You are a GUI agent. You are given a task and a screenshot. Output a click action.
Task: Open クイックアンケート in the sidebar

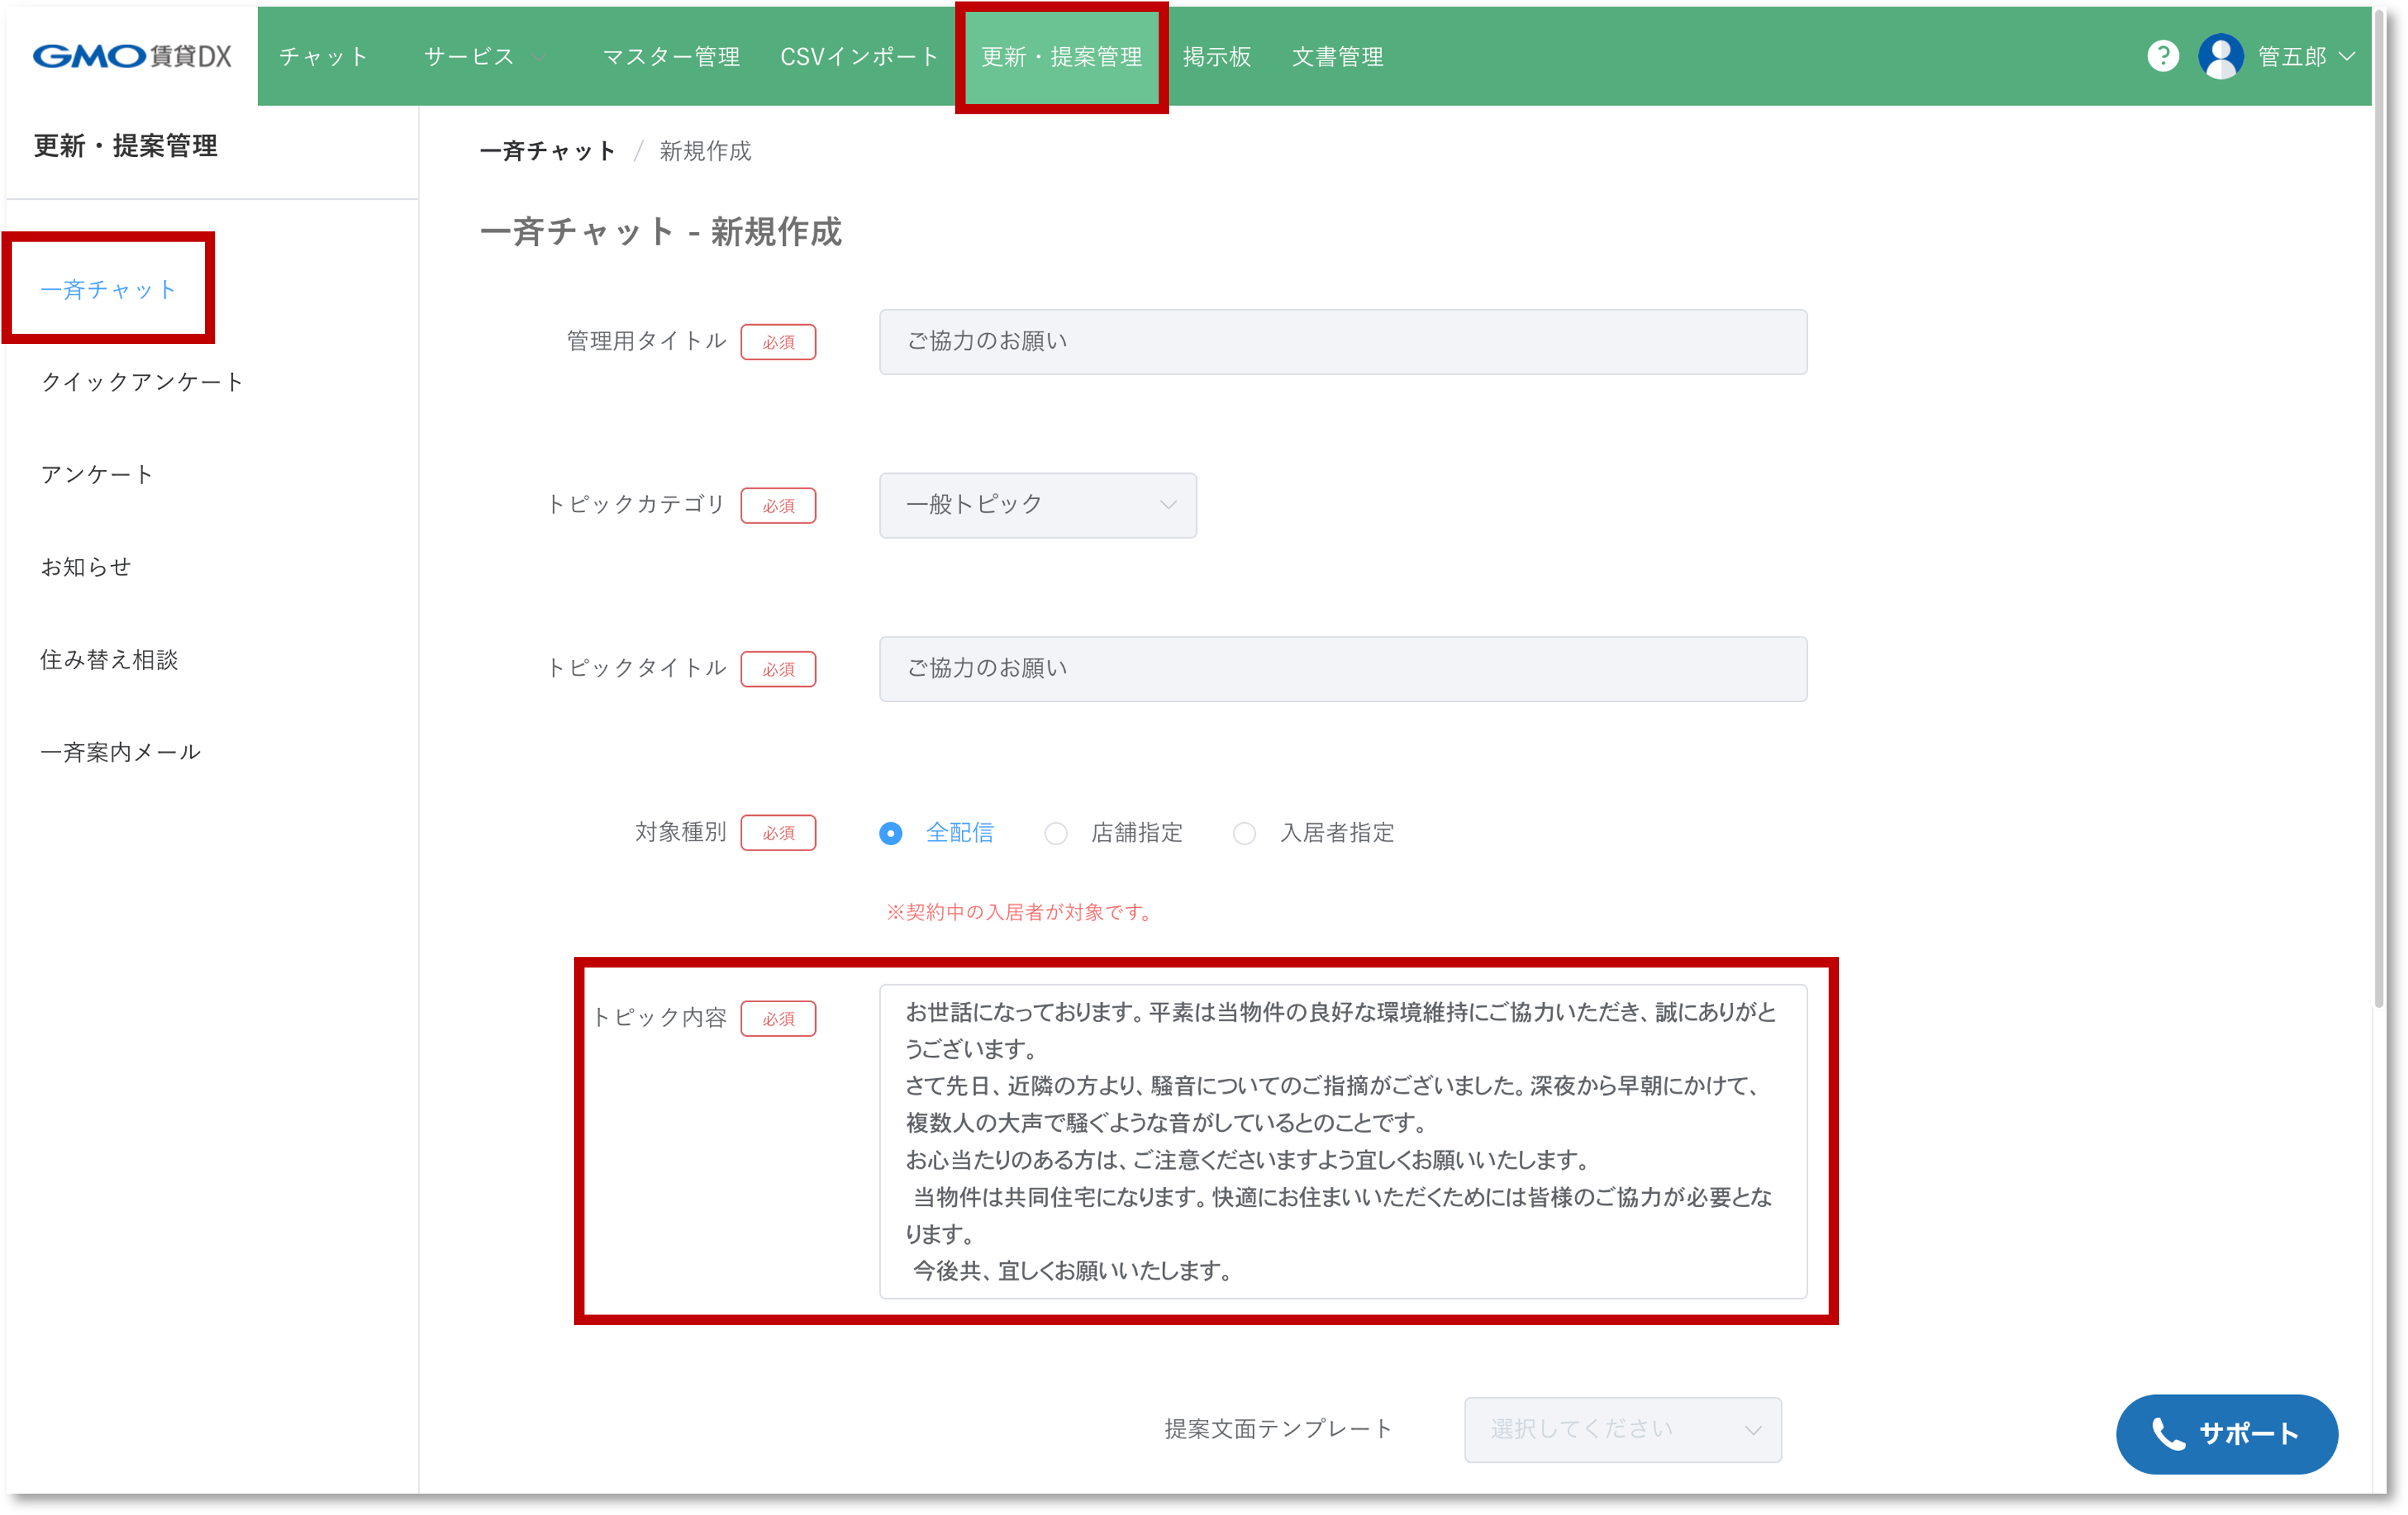point(142,382)
